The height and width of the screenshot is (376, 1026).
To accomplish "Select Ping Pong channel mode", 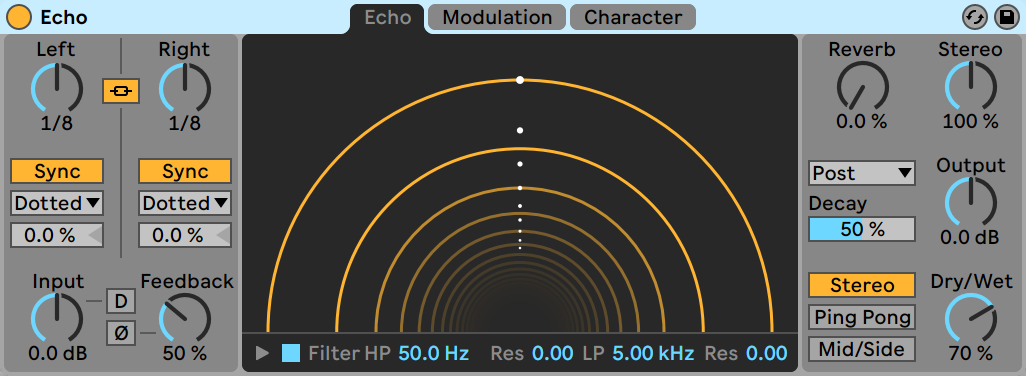I will pos(862,317).
